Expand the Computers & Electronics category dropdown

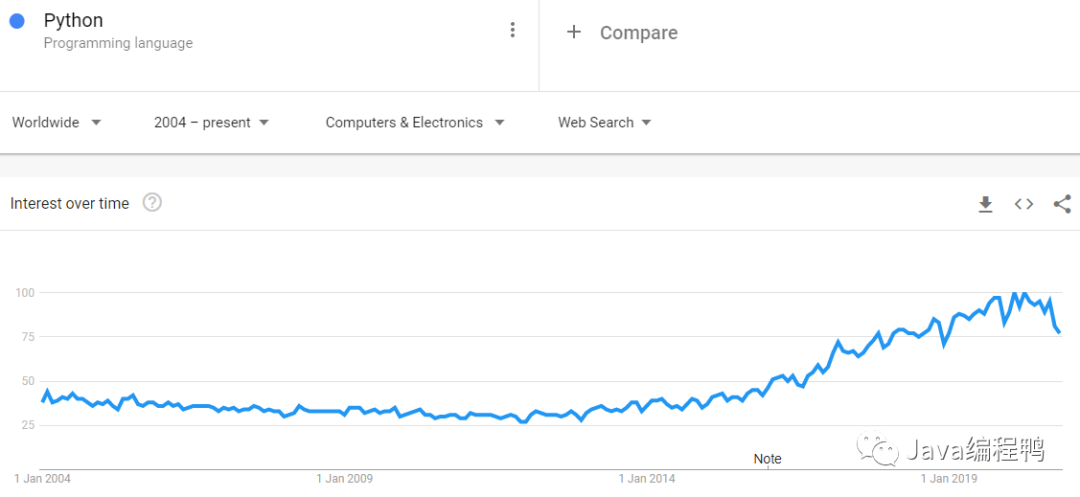tap(415, 122)
